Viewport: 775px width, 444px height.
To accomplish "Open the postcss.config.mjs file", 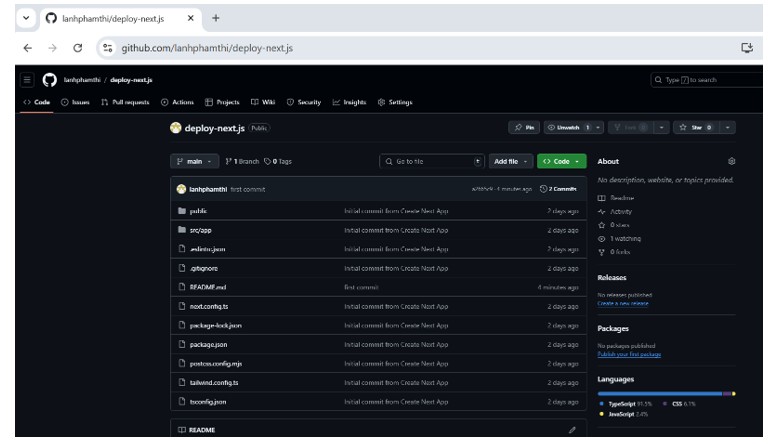I will [216, 363].
